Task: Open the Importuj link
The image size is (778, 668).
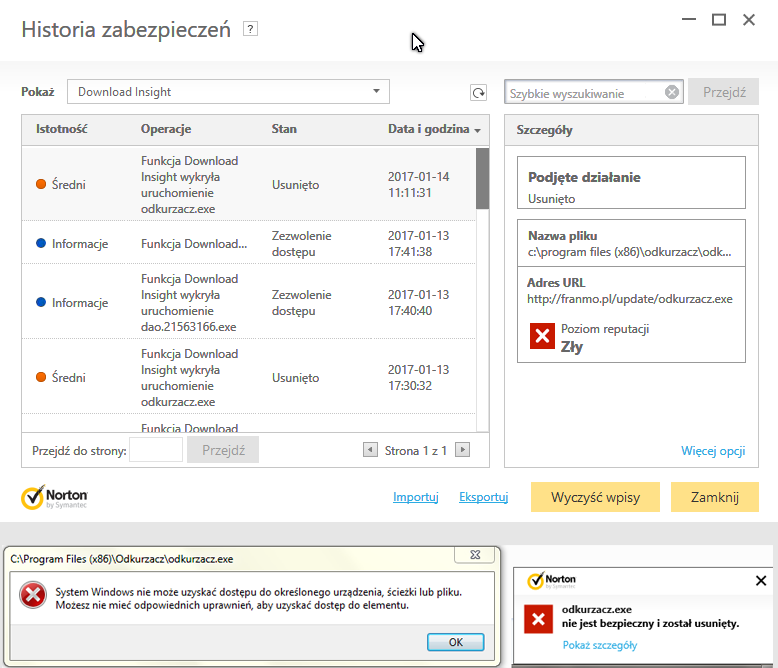Action: click(x=415, y=497)
